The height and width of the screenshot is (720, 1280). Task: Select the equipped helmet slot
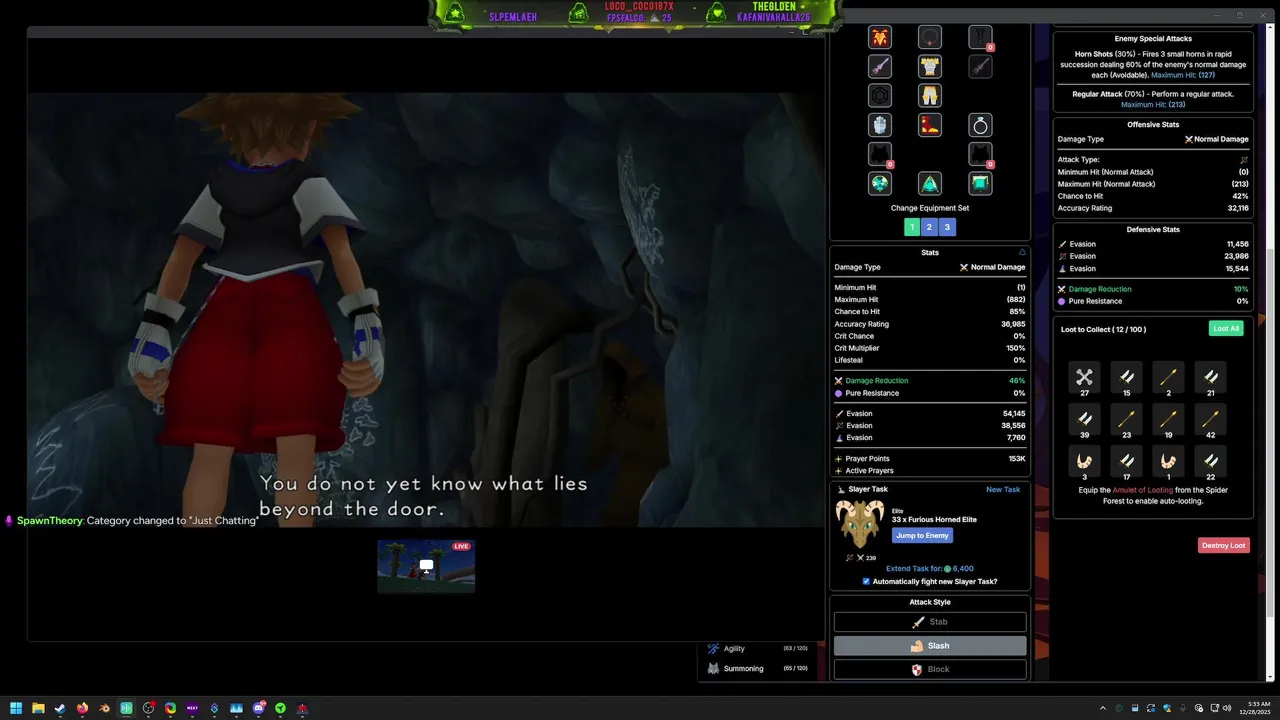880,38
